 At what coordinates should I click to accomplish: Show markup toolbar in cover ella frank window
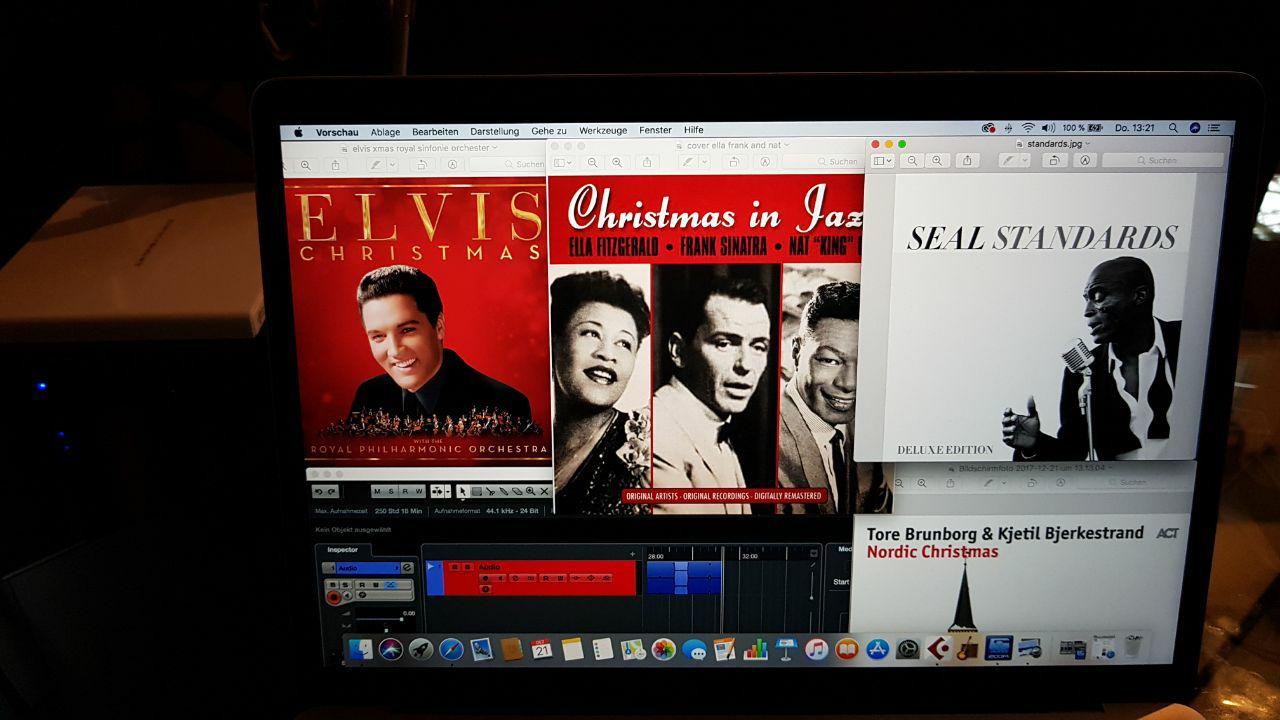click(764, 162)
